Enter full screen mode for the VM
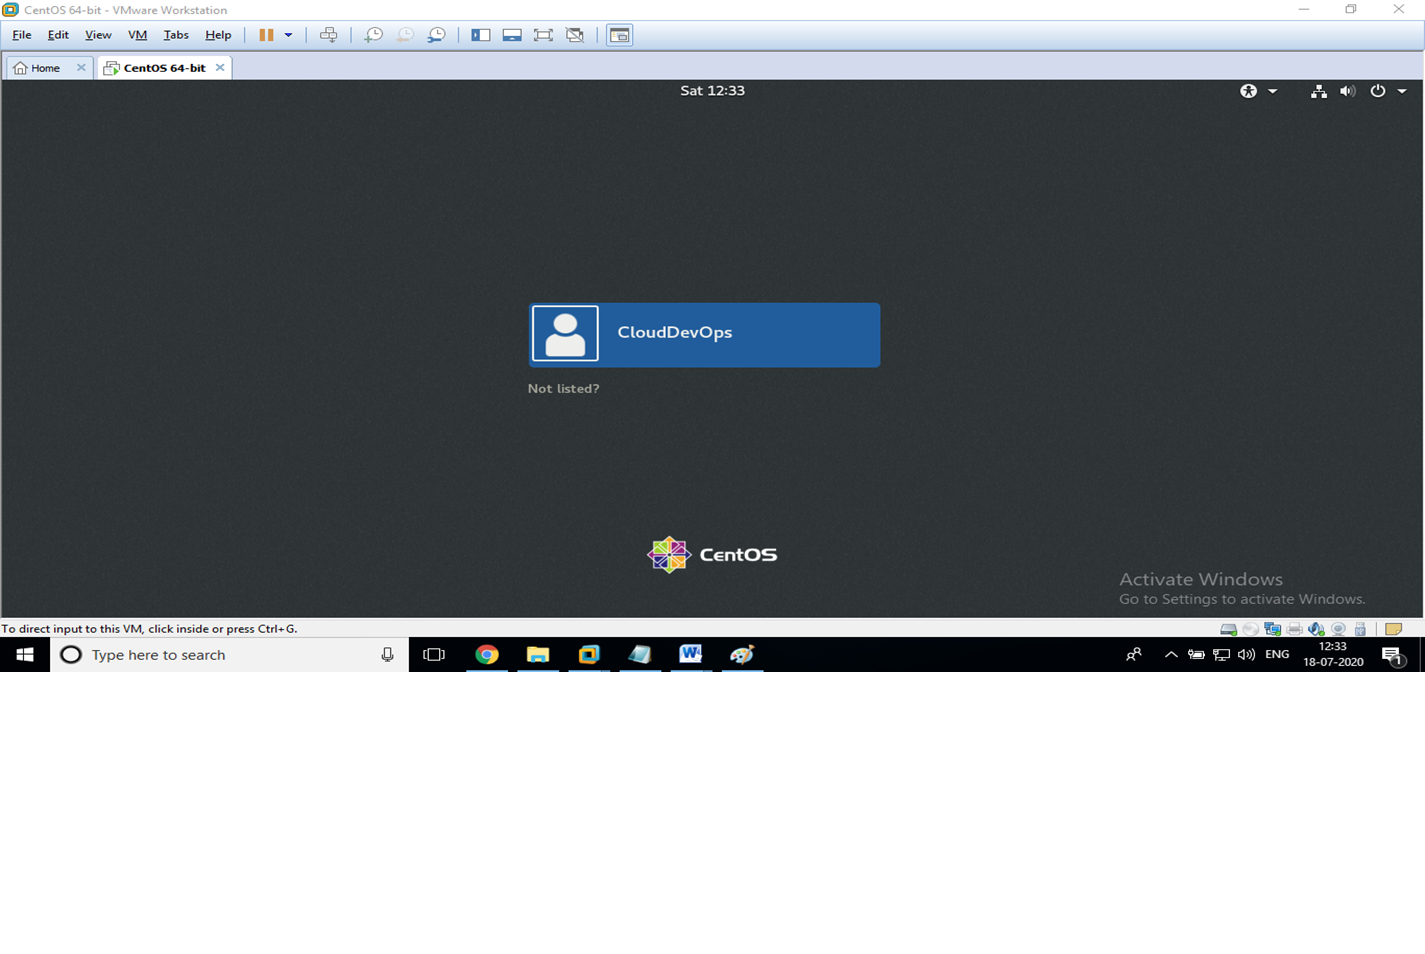The height and width of the screenshot is (954, 1425). [543, 34]
